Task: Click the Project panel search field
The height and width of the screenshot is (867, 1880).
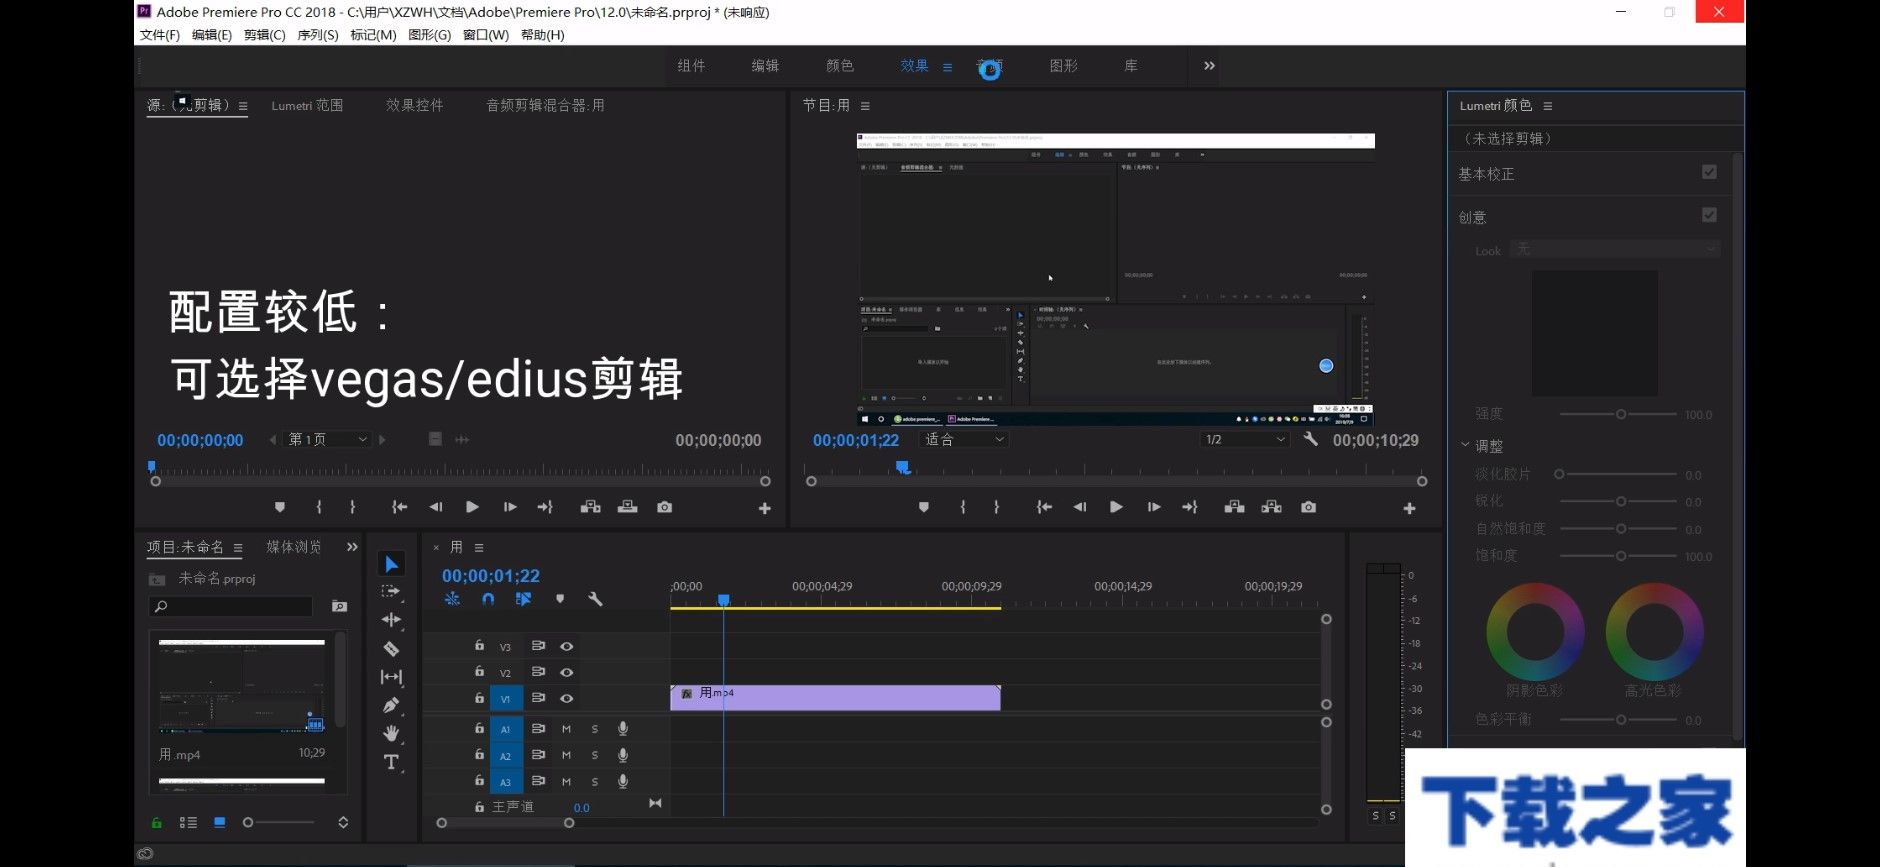Action: [x=231, y=606]
